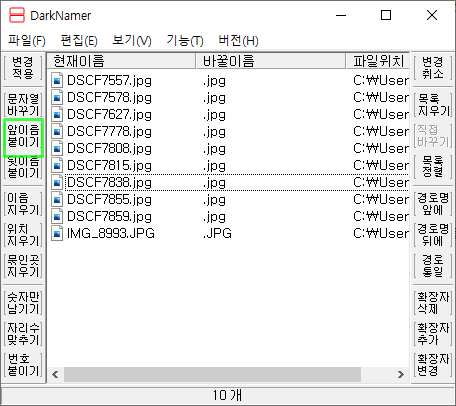Open the 편집(E) menu
The height and width of the screenshot is (406, 456).
coord(79,41)
